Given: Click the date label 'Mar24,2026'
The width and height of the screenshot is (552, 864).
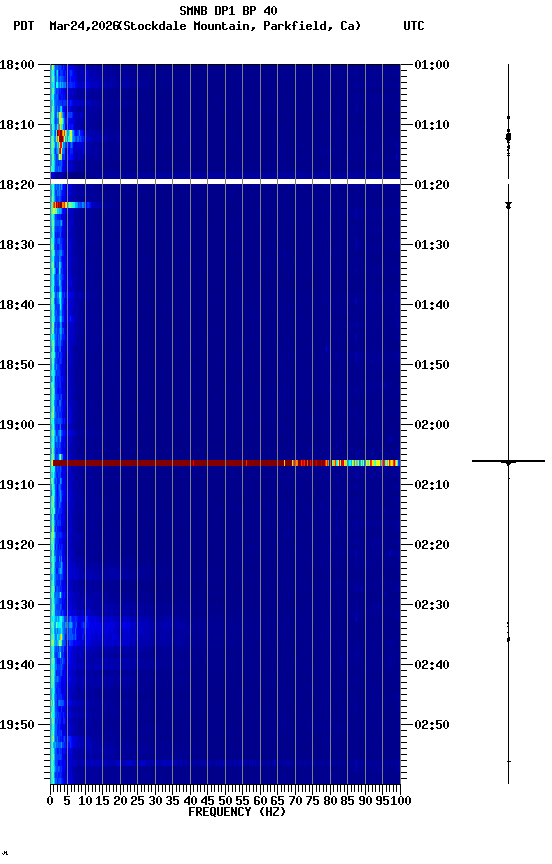Looking at the screenshot, I should [84, 26].
